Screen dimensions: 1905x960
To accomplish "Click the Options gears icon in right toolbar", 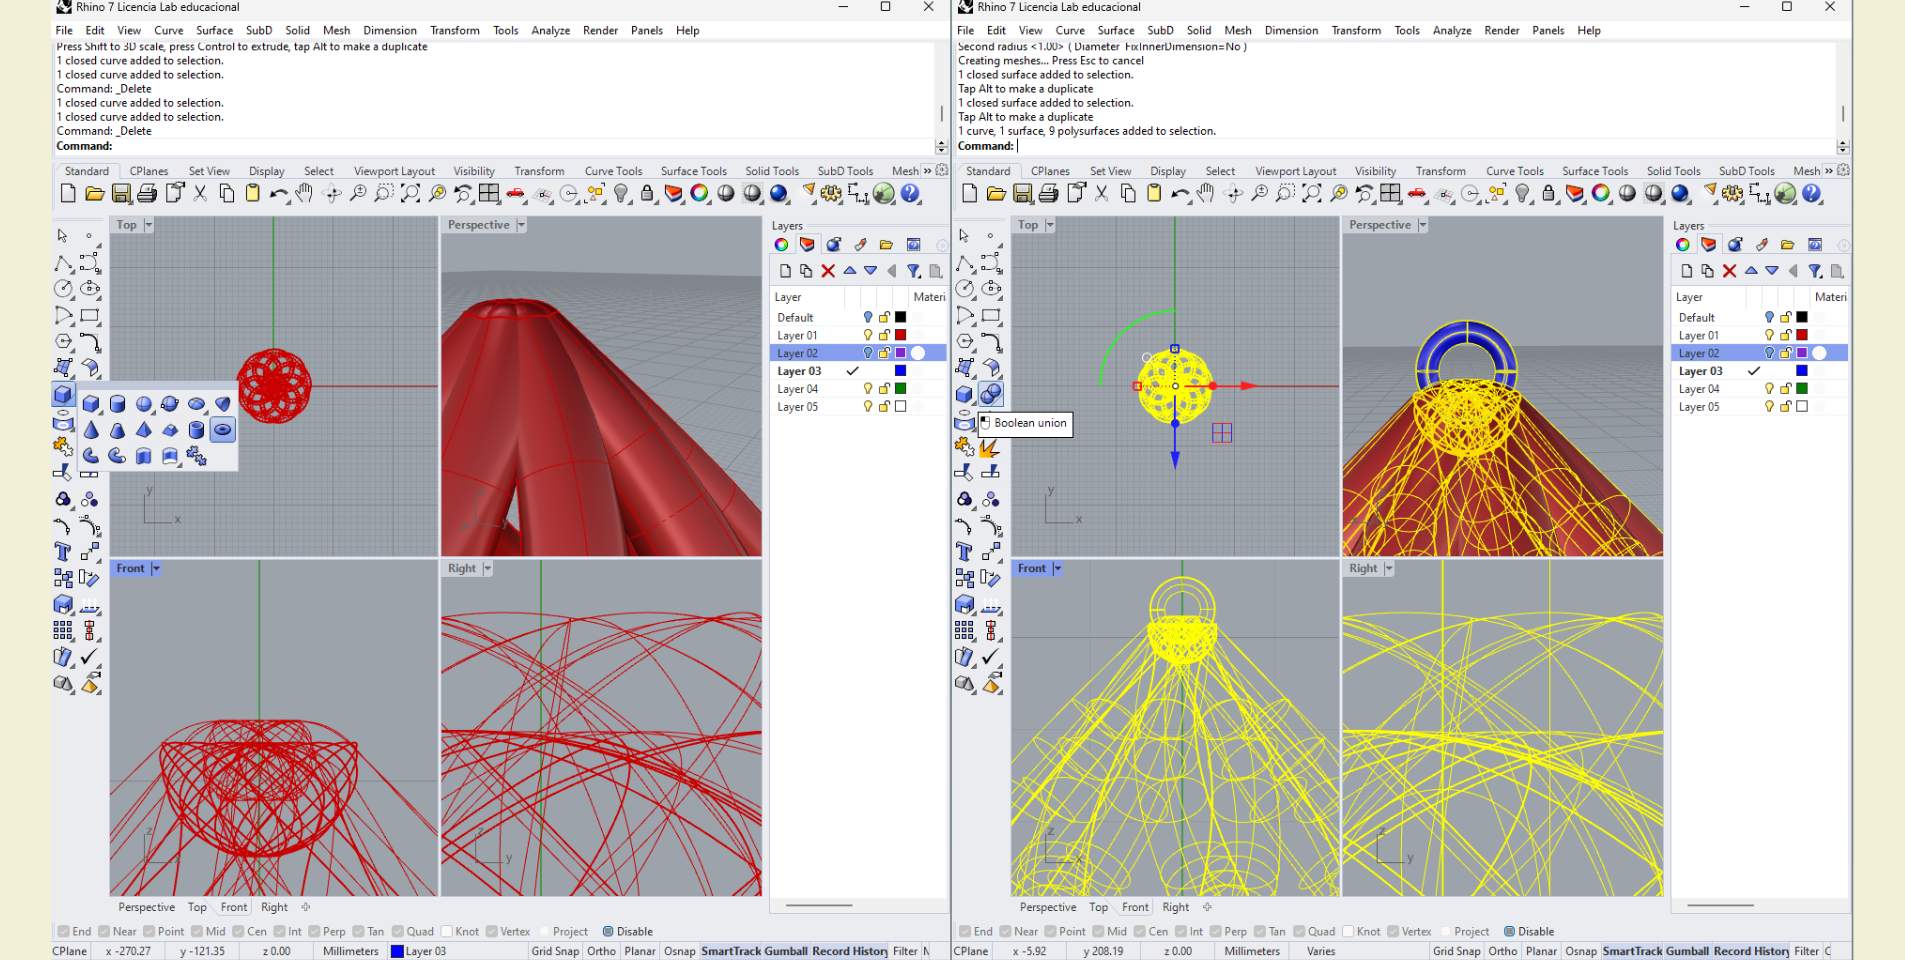I will coord(1732,193).
